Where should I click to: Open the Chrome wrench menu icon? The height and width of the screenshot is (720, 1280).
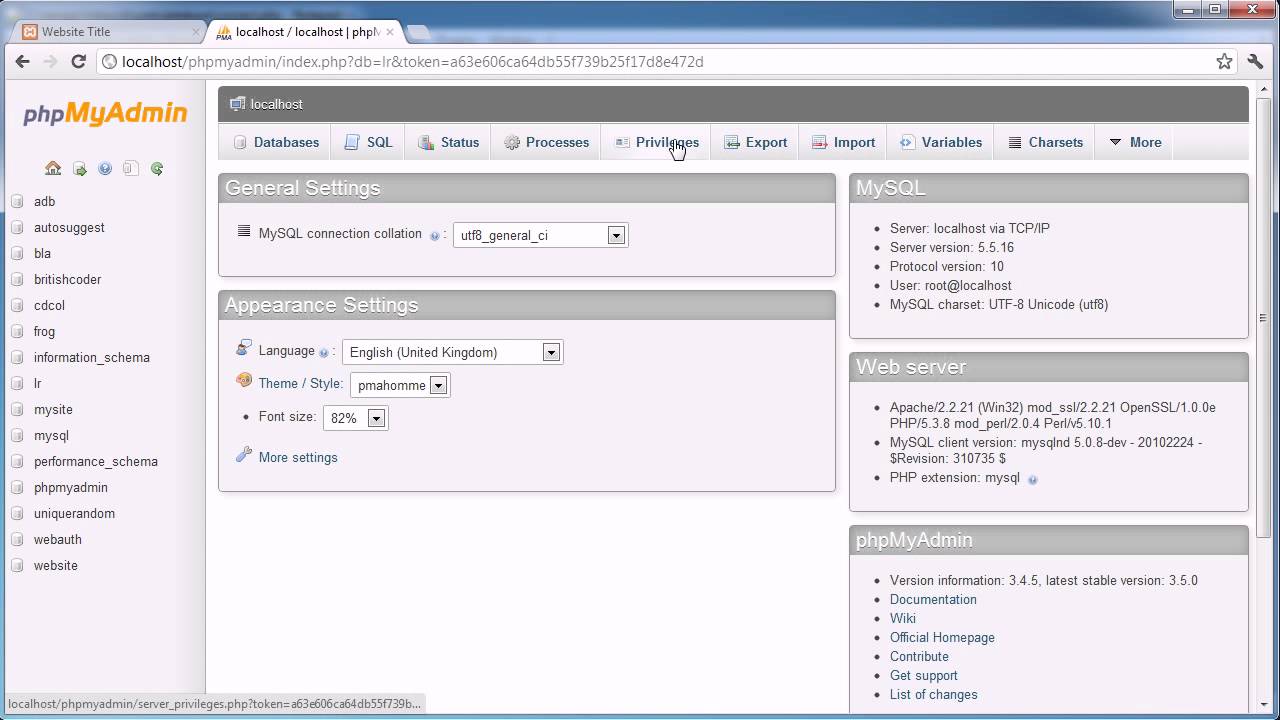coord(1256,61)
